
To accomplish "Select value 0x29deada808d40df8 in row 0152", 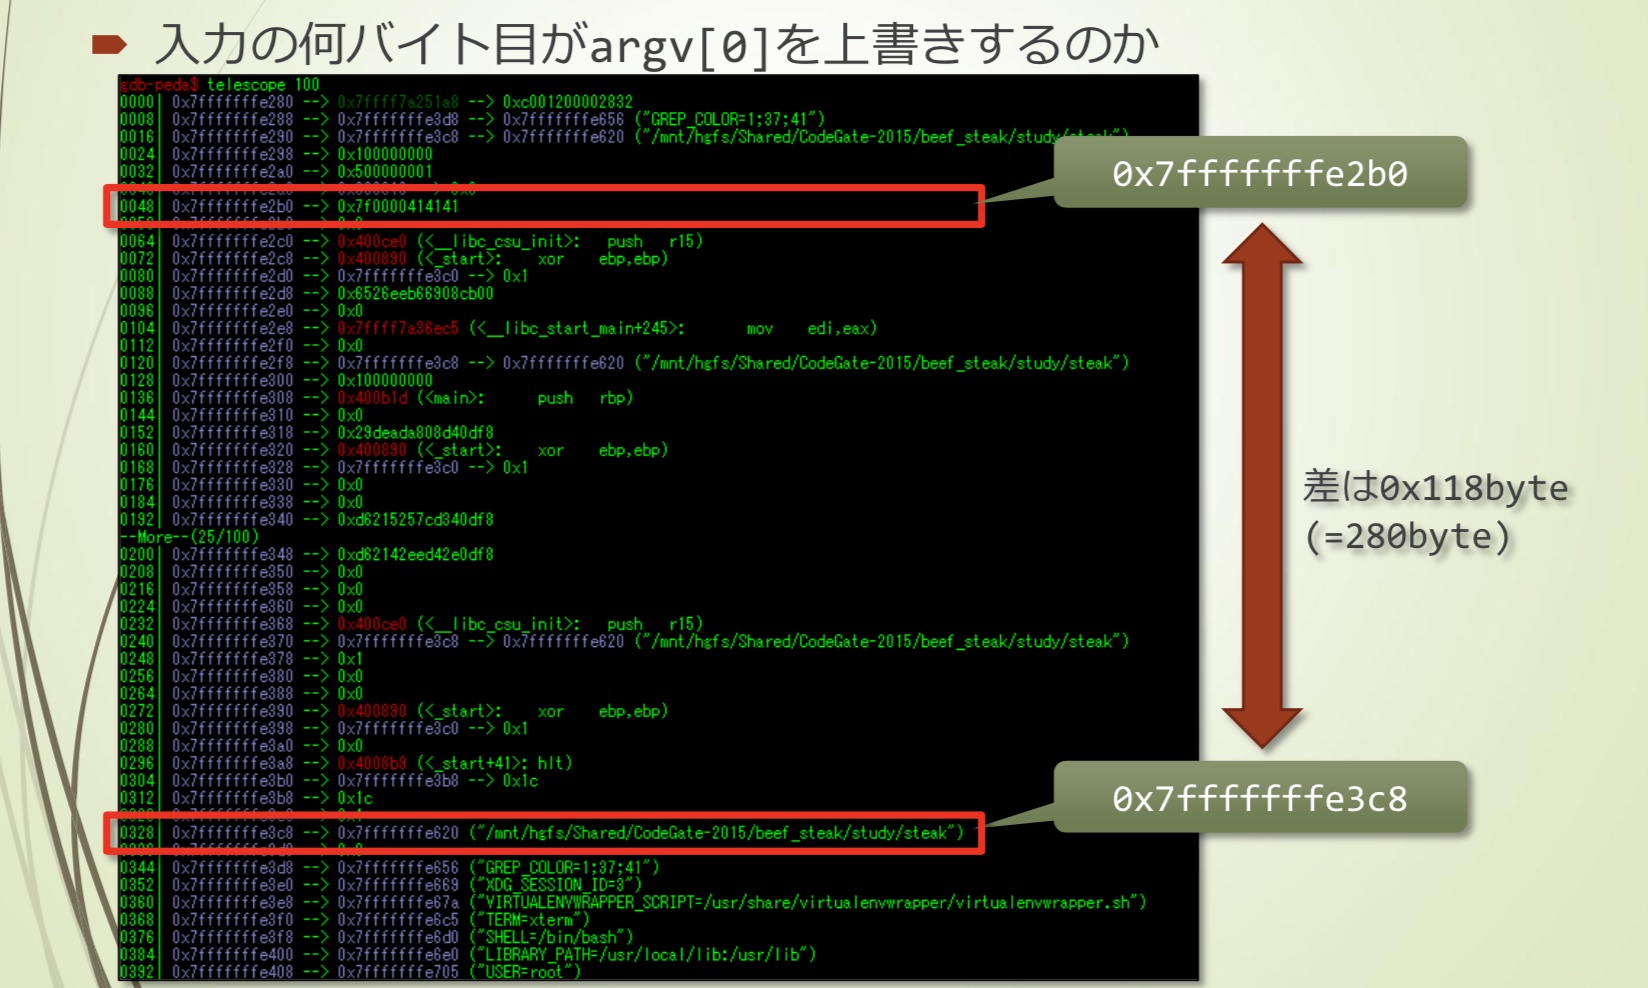I will [415, 433].
